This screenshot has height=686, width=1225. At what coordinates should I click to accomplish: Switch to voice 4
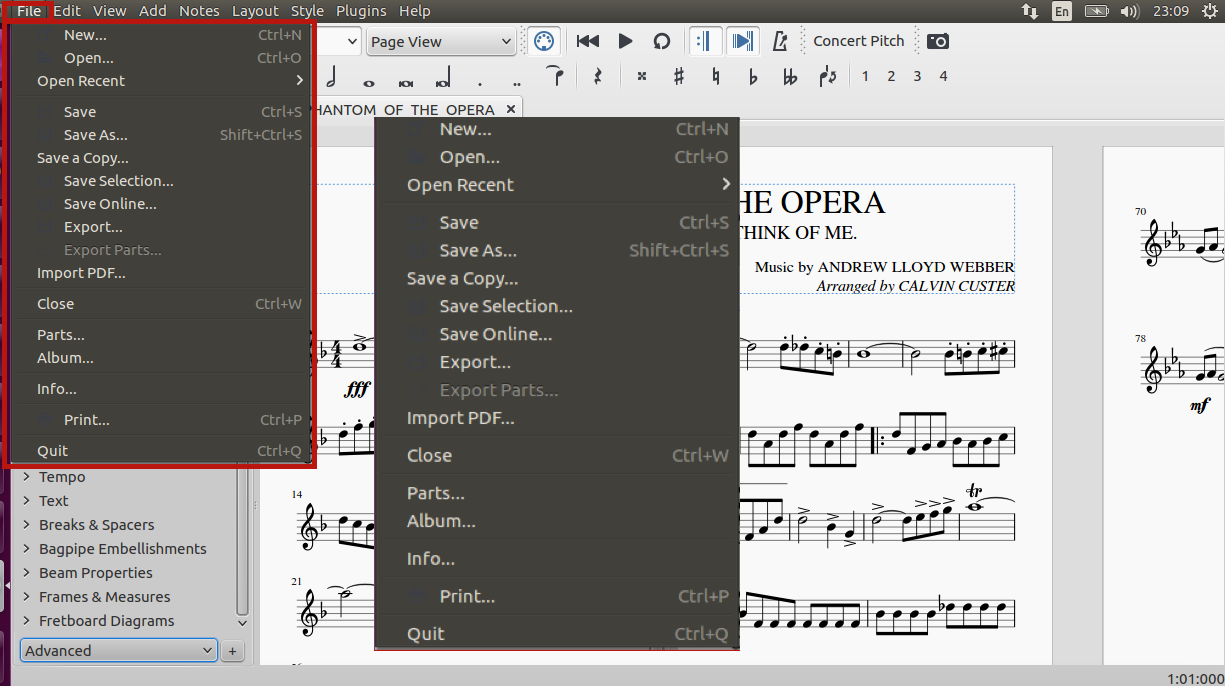coord(943,77)
